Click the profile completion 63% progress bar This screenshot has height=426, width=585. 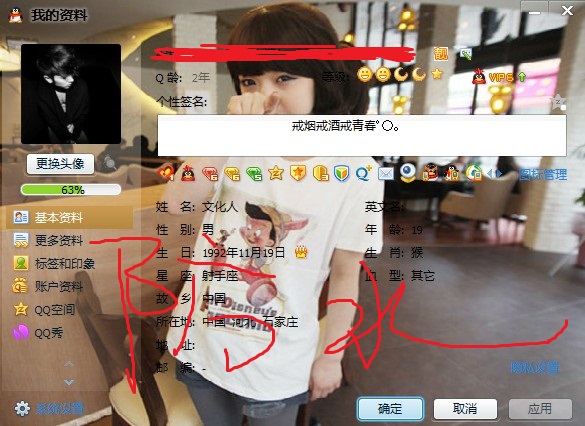(x=71, y=189)
